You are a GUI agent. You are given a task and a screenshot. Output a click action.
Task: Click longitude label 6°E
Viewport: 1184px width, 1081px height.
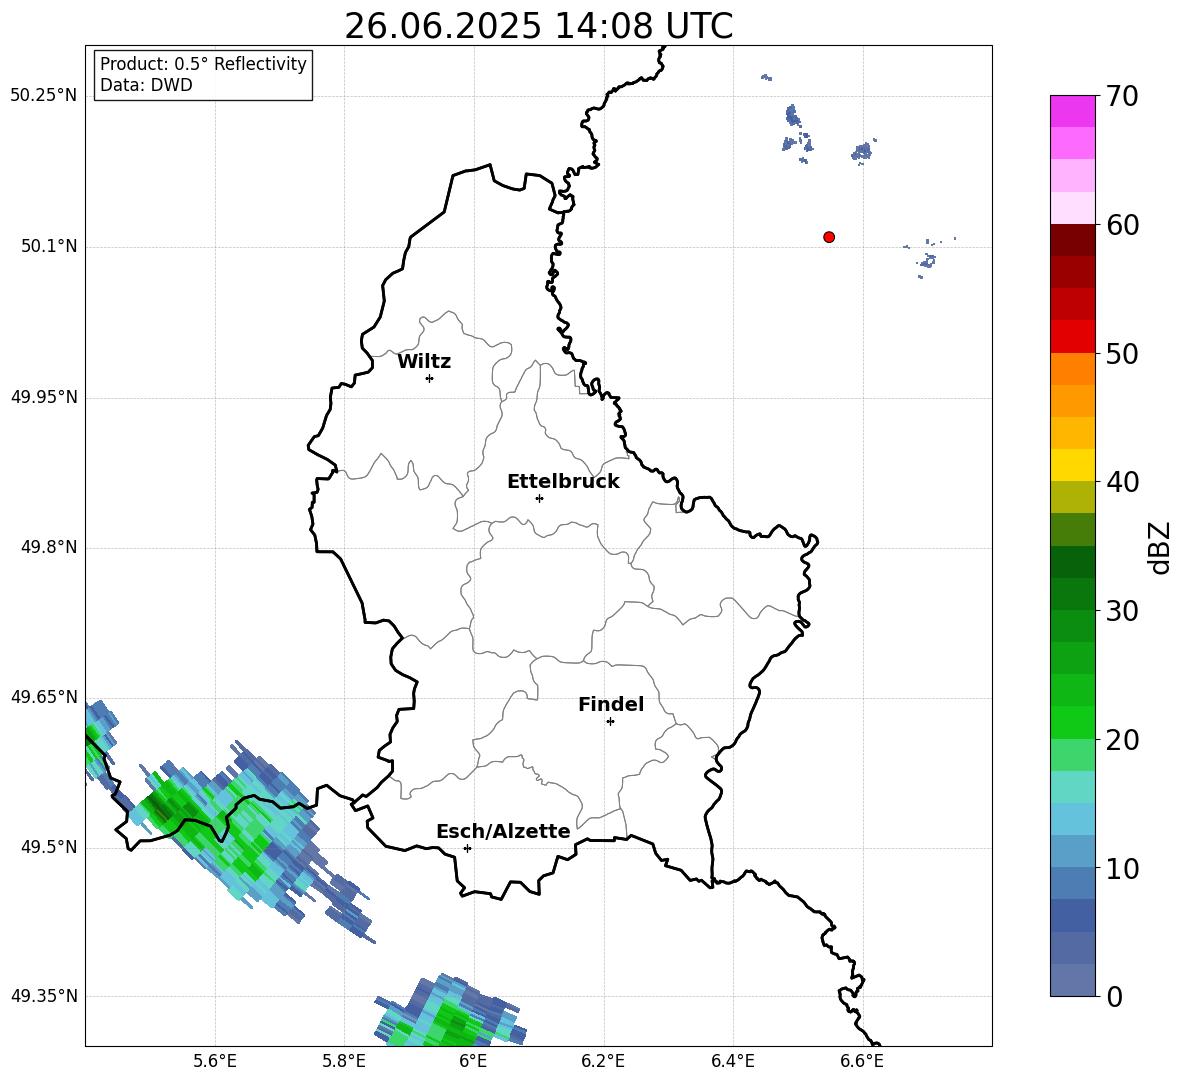(473, 1062)
